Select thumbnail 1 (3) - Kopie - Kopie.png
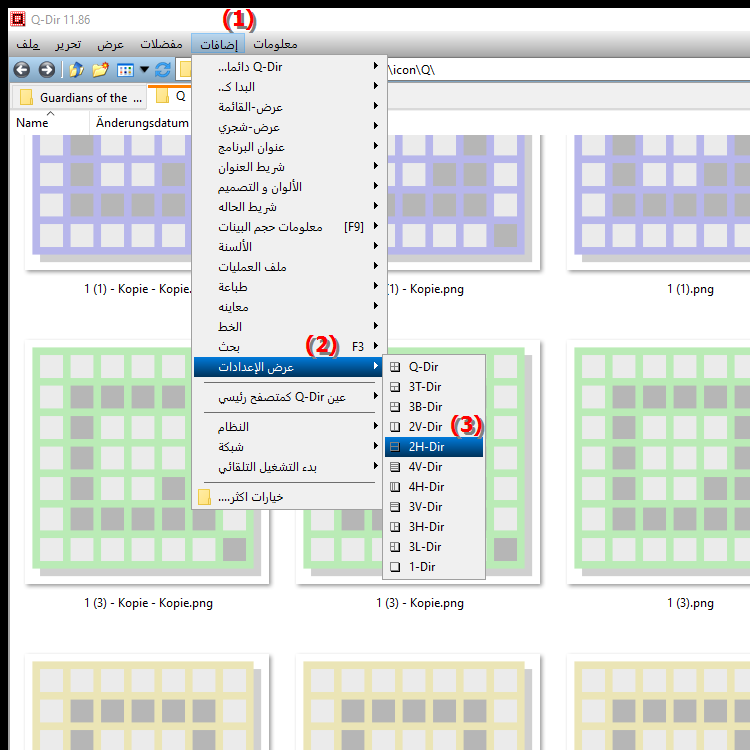The width and height of the screenshot is (750, 750). [147, 462]
